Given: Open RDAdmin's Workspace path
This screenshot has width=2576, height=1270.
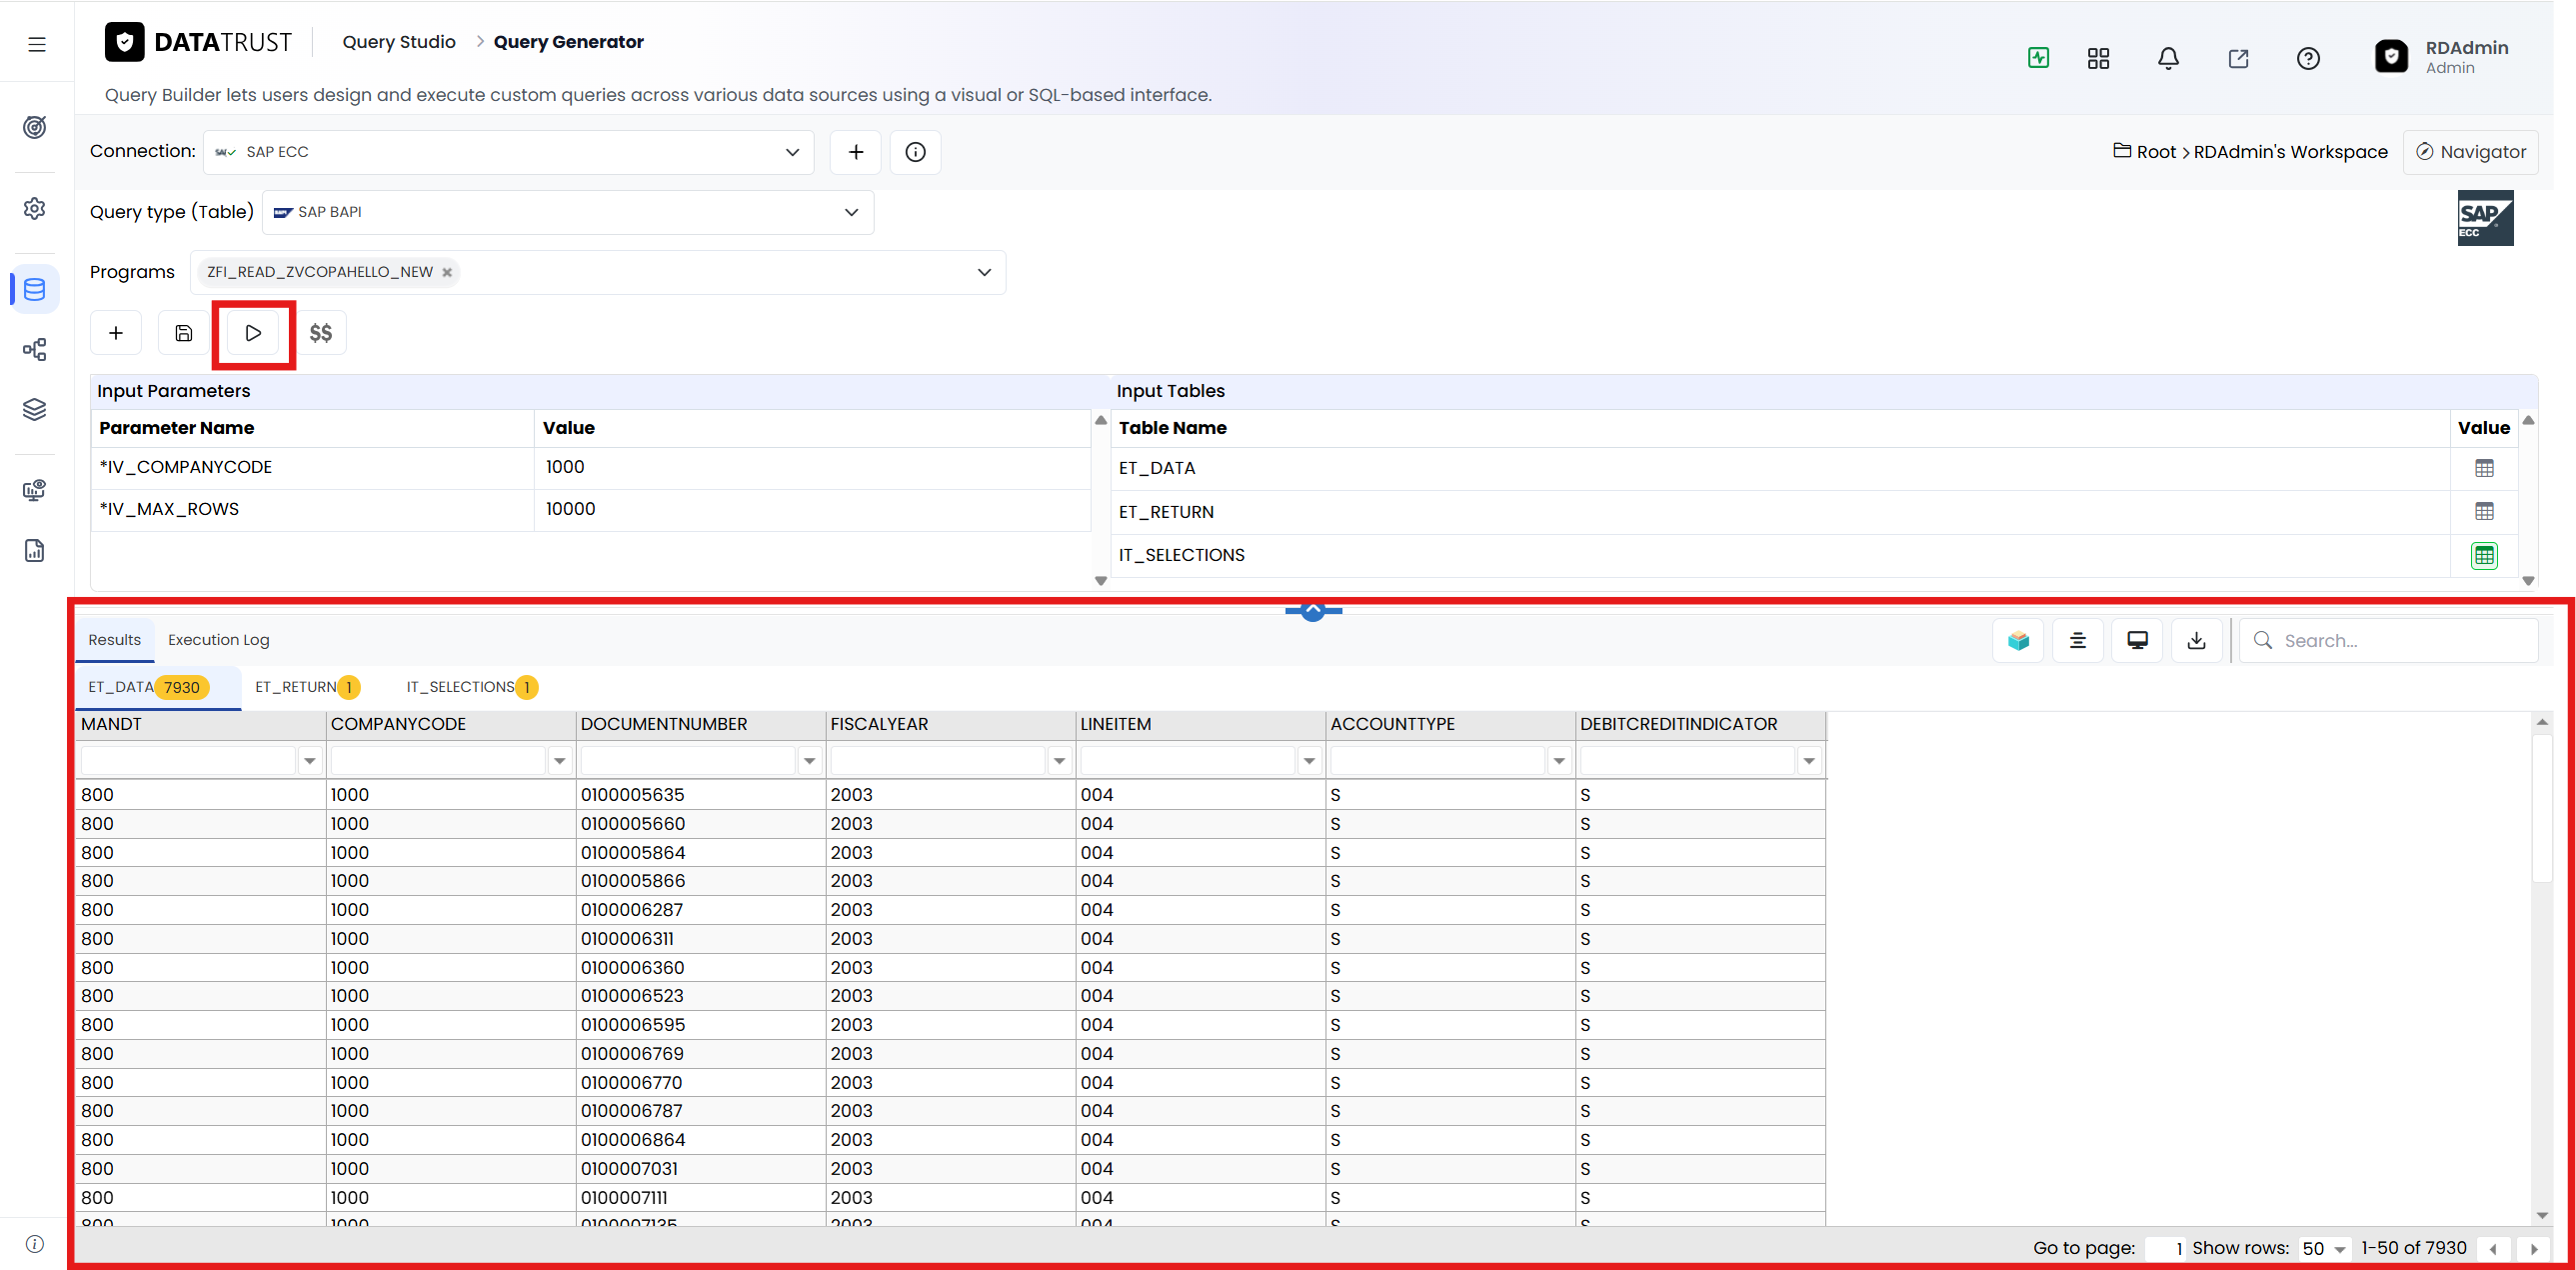Looking at the screenshot, I should (2290, 152).
